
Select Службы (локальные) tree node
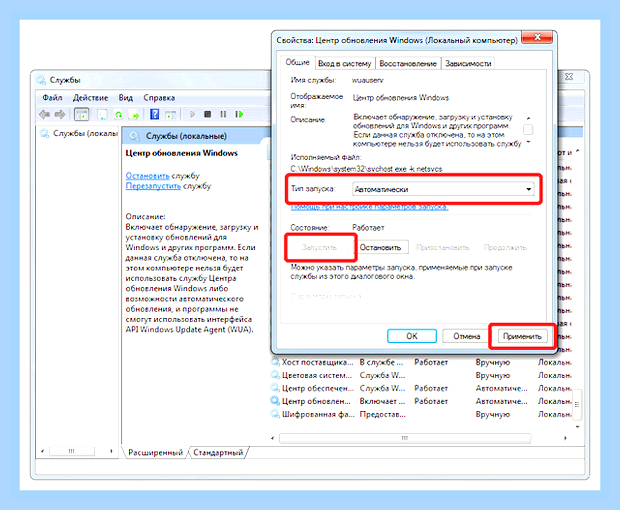[85, 134]
